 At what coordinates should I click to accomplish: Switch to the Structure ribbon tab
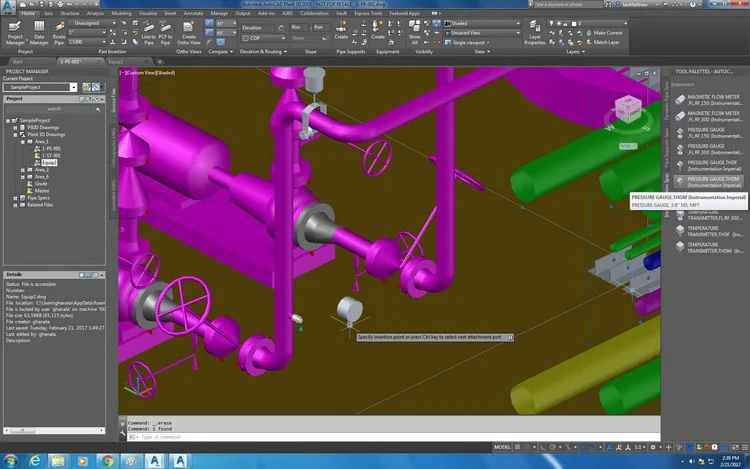(x=70, y=13)
